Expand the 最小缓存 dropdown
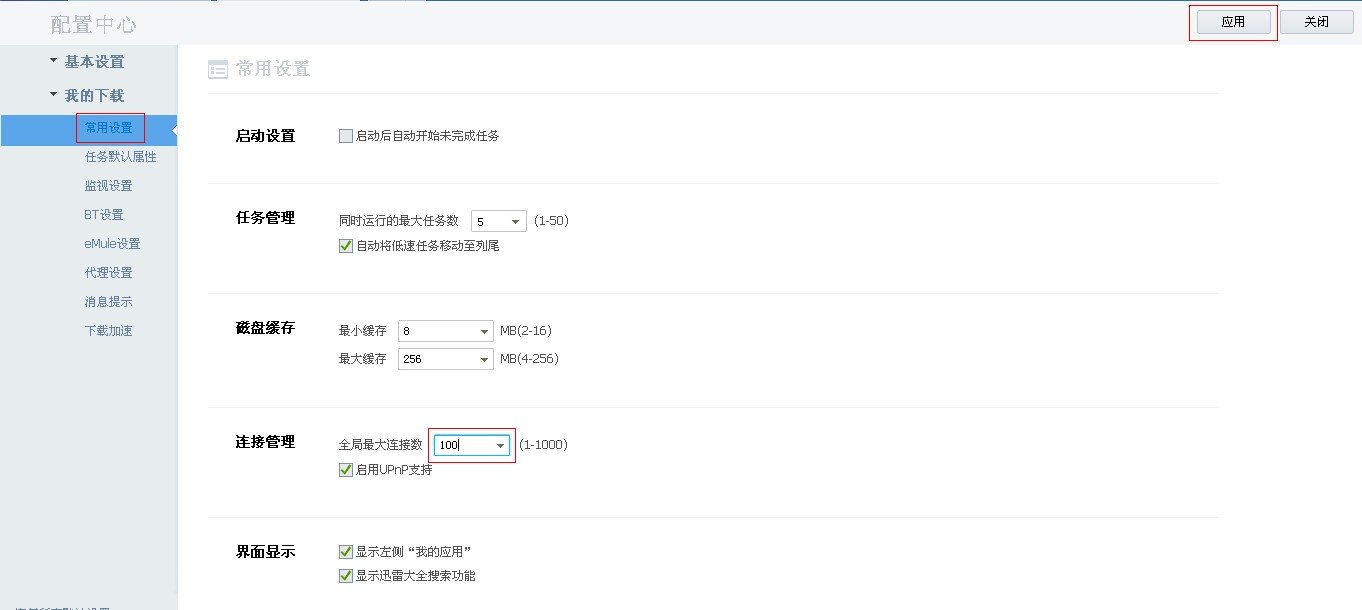The image size is (1362, 610). tap(484, 331)
